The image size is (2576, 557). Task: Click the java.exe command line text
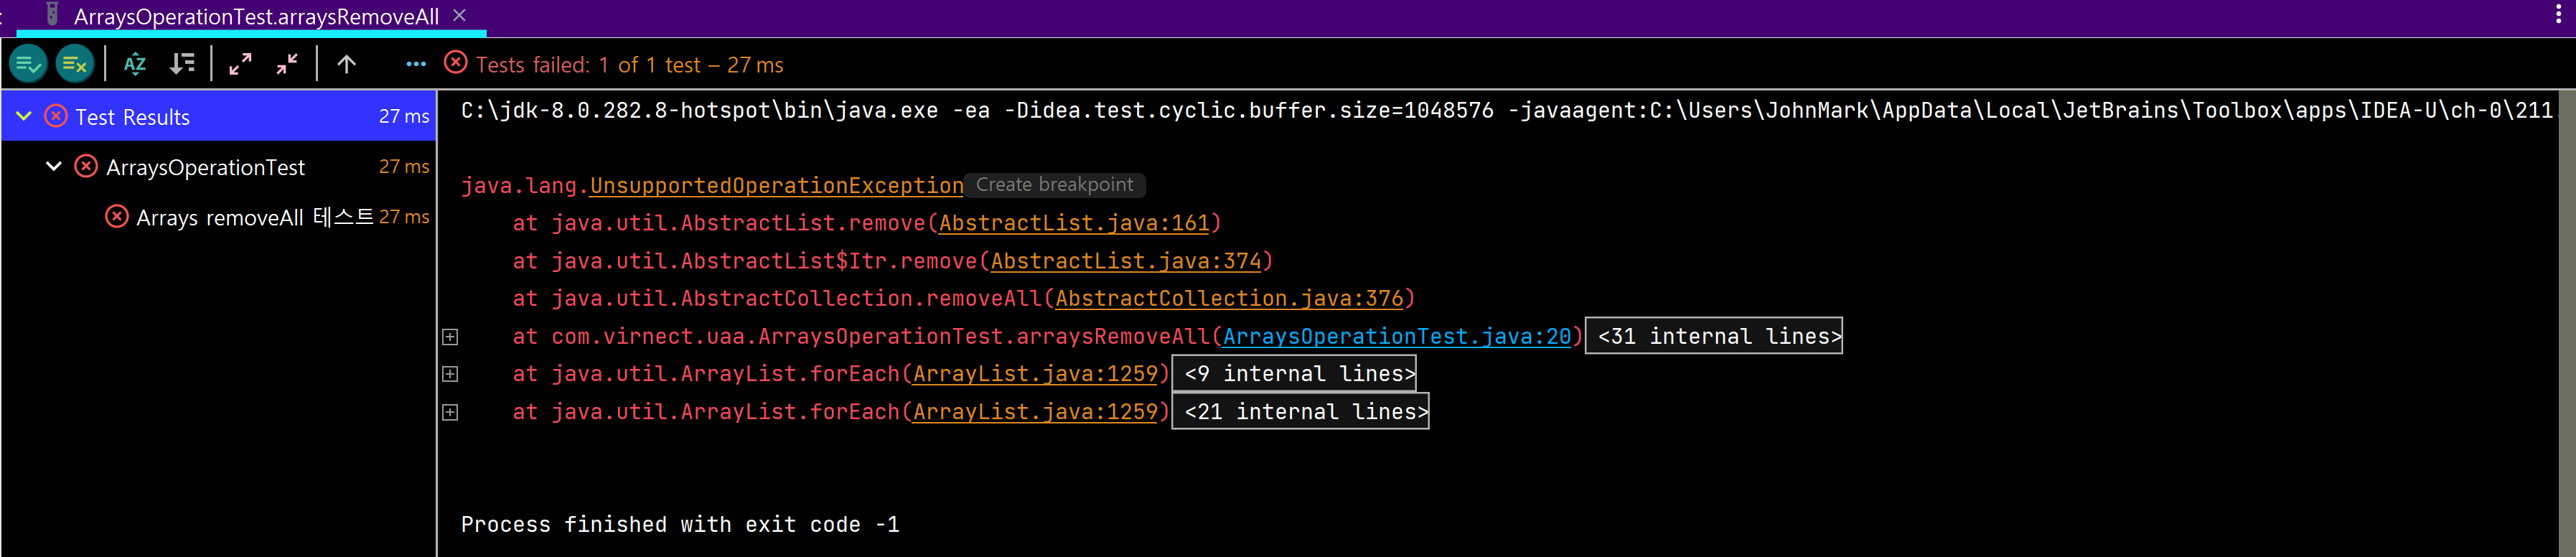[x=1507, y=110]
